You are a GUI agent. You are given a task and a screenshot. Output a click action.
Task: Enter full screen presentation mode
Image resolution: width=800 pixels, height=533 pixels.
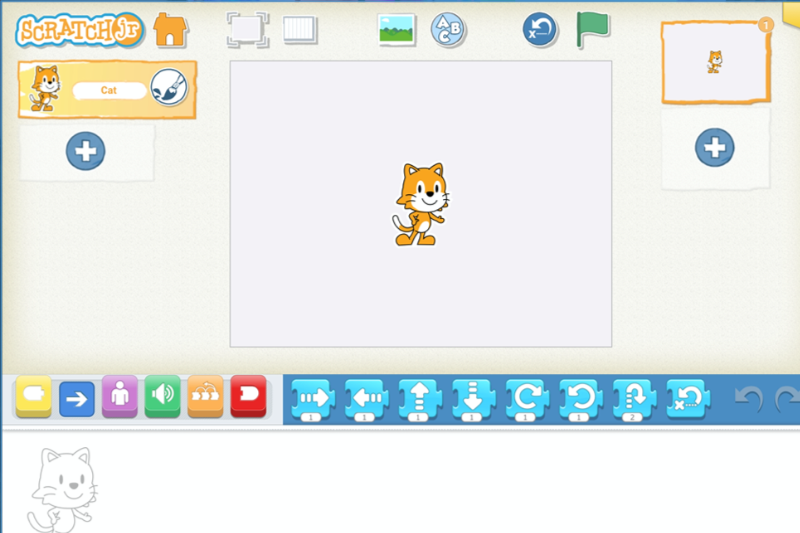pos(247,30)
